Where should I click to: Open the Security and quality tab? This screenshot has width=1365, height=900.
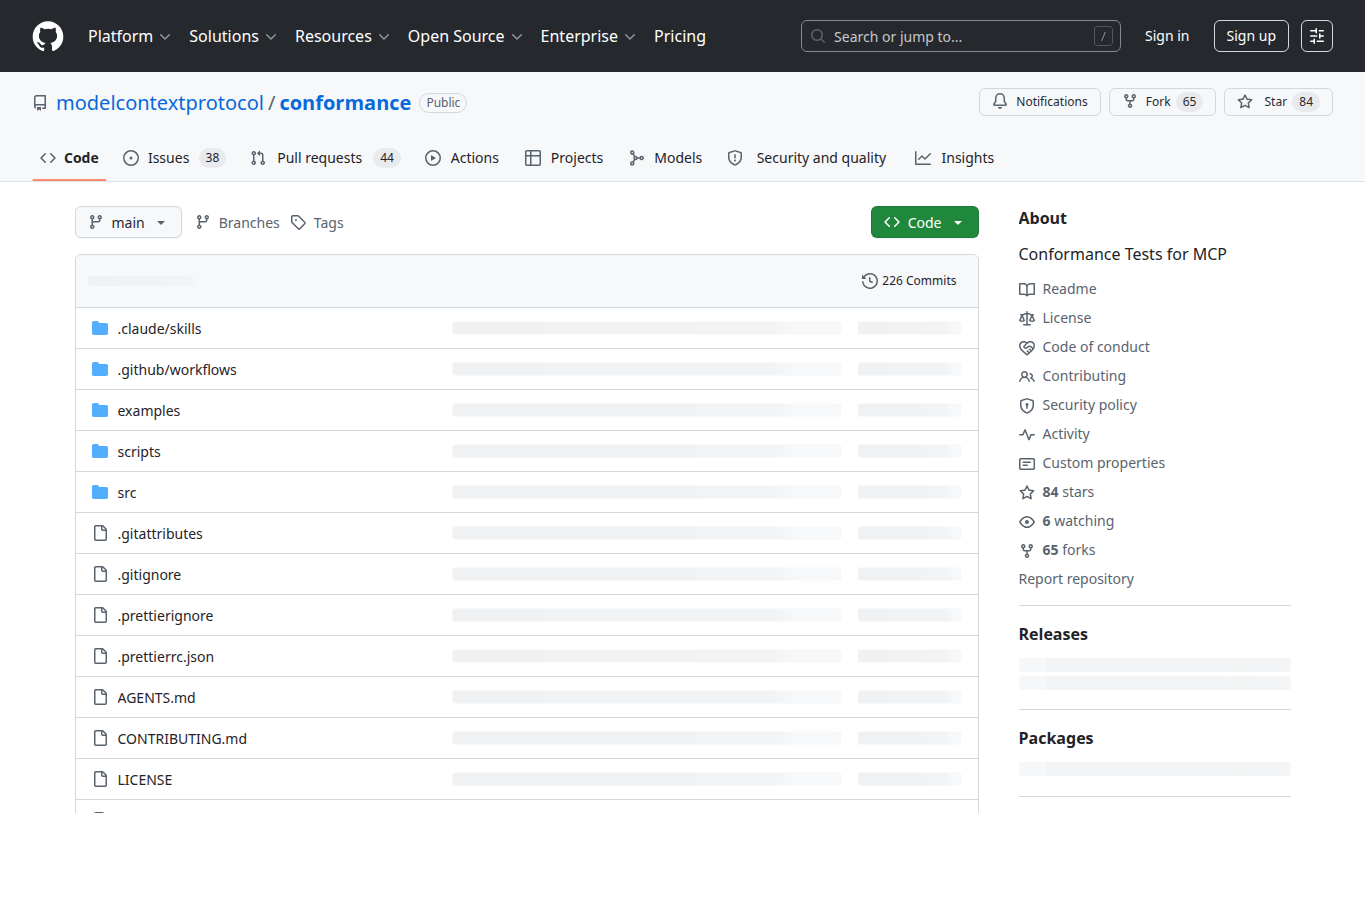pyautogui.click(x=807, y=158)
